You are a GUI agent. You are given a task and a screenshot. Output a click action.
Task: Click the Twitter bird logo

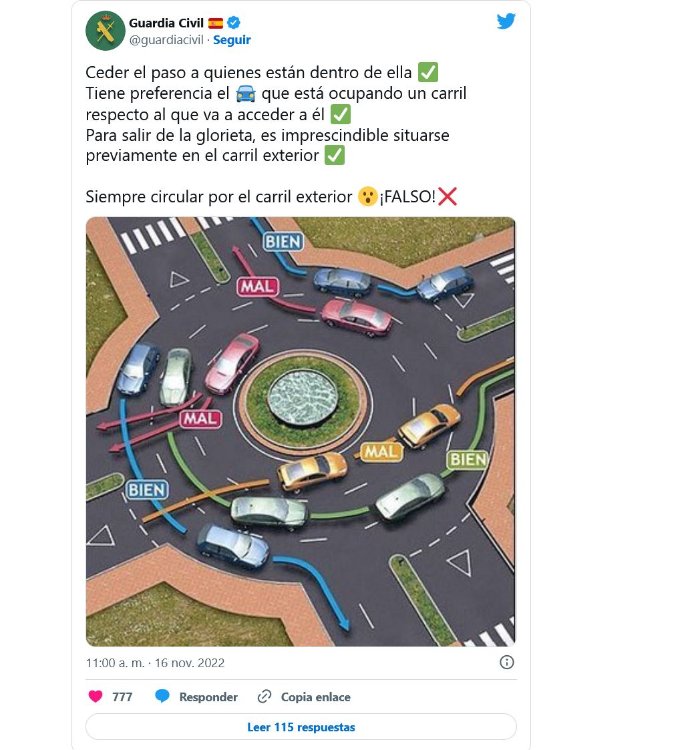pyautogui.click(x=506, y=22)
